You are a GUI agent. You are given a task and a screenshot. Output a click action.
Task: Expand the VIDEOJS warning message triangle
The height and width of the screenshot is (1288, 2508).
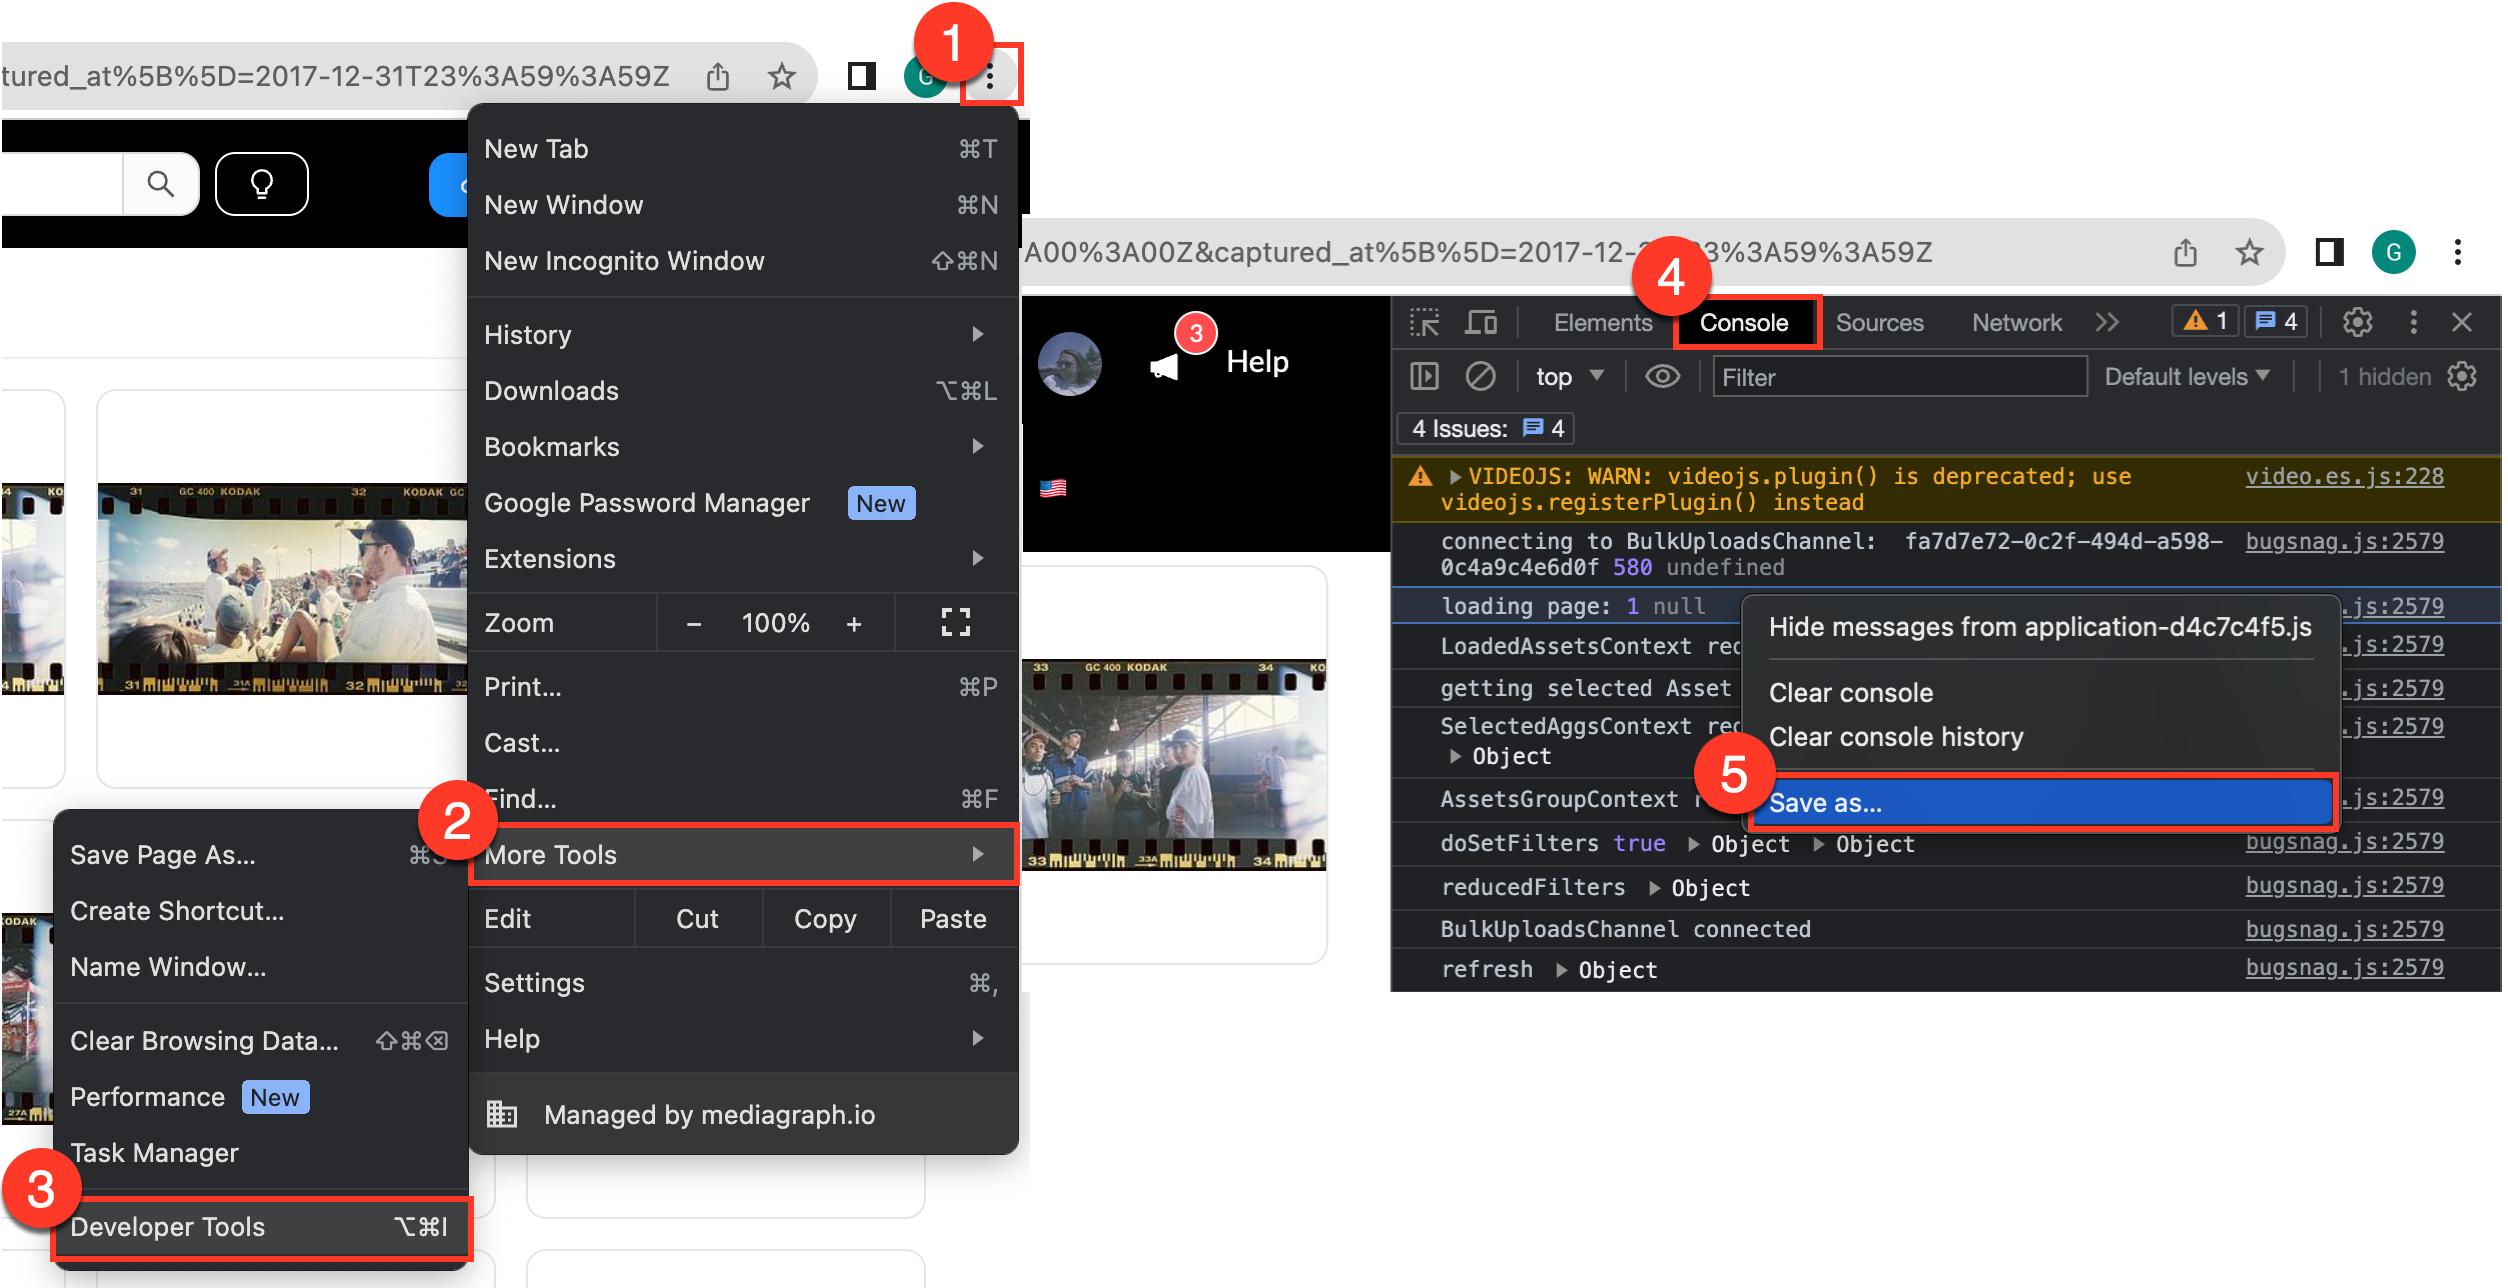1455,477
